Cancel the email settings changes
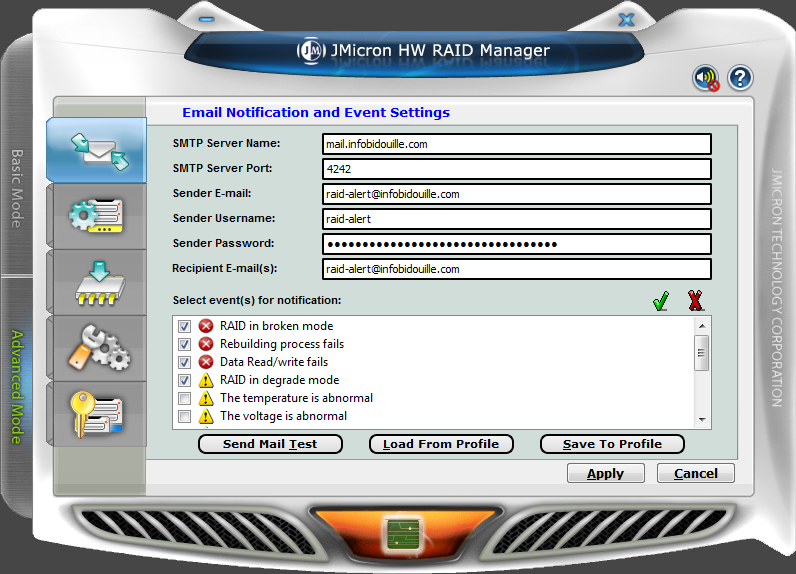Image resolution: width=796 pixels, height=574 pixels. (x=695, y=474)
